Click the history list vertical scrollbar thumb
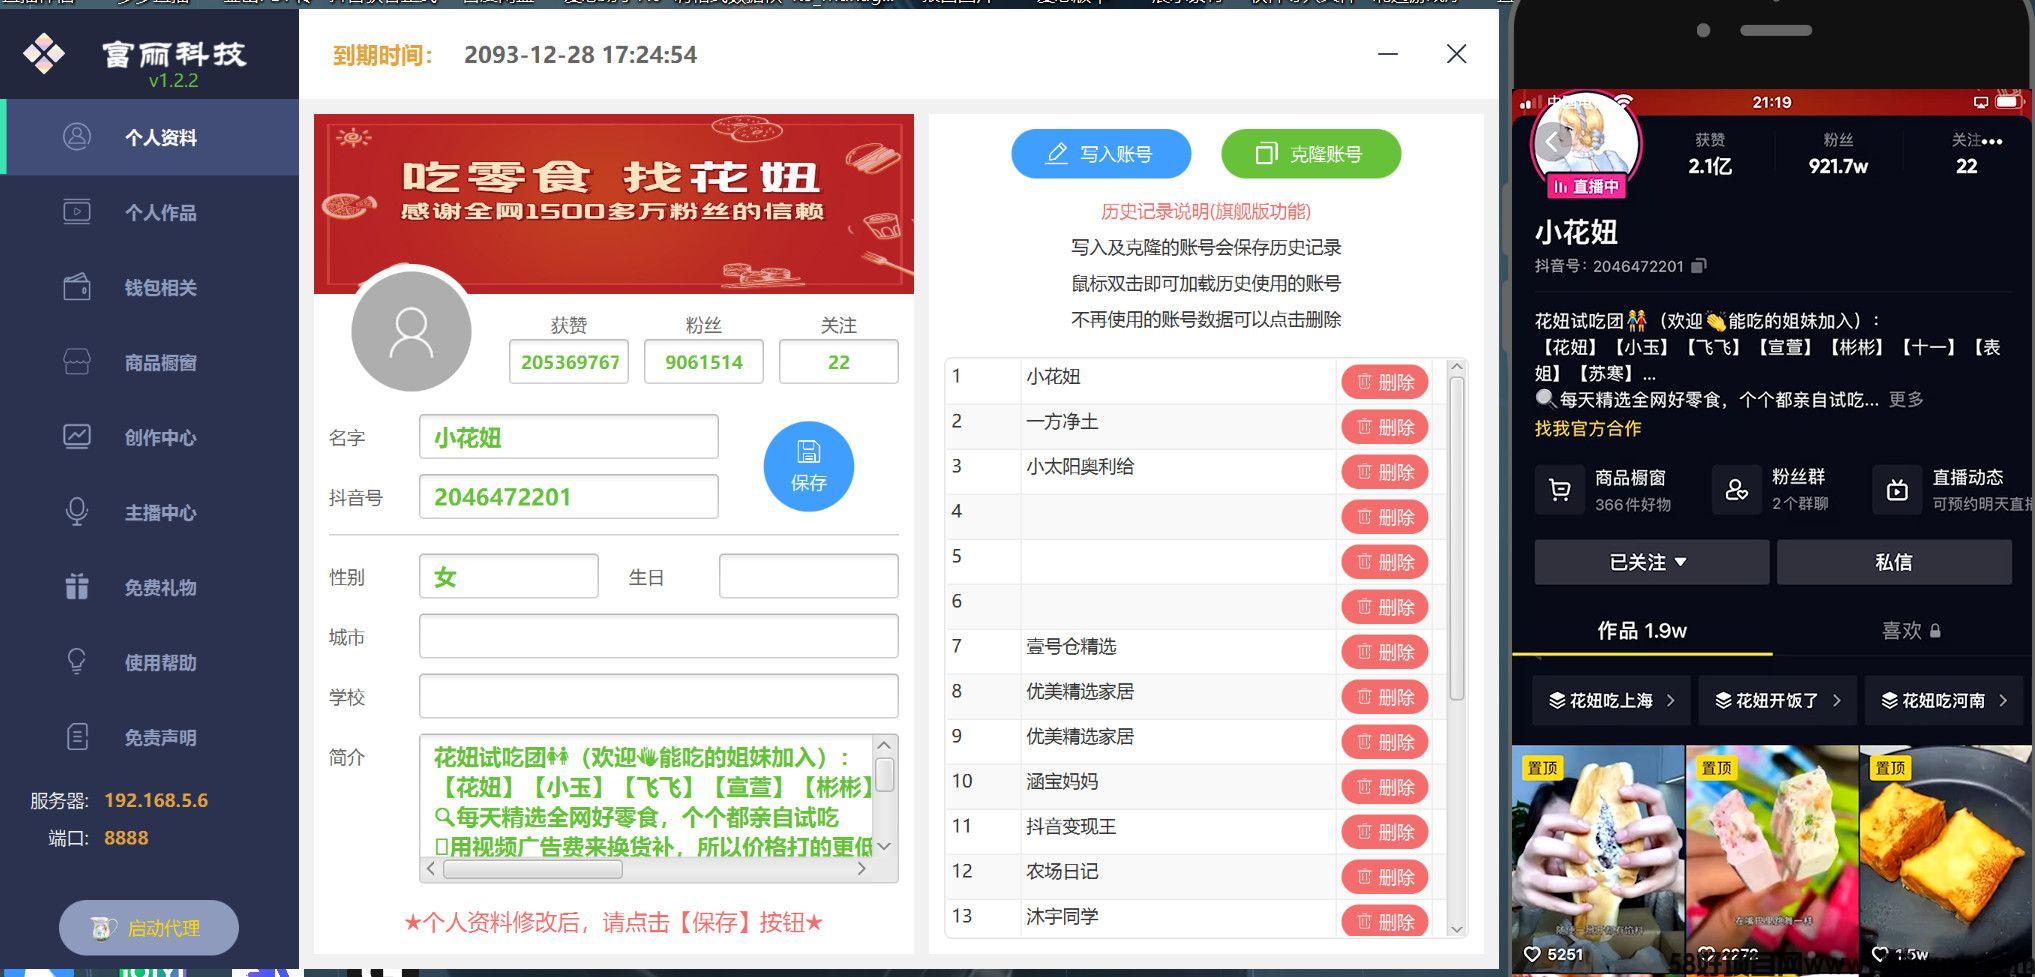This screenshot has height=977, width=2035. [1457, 538]
